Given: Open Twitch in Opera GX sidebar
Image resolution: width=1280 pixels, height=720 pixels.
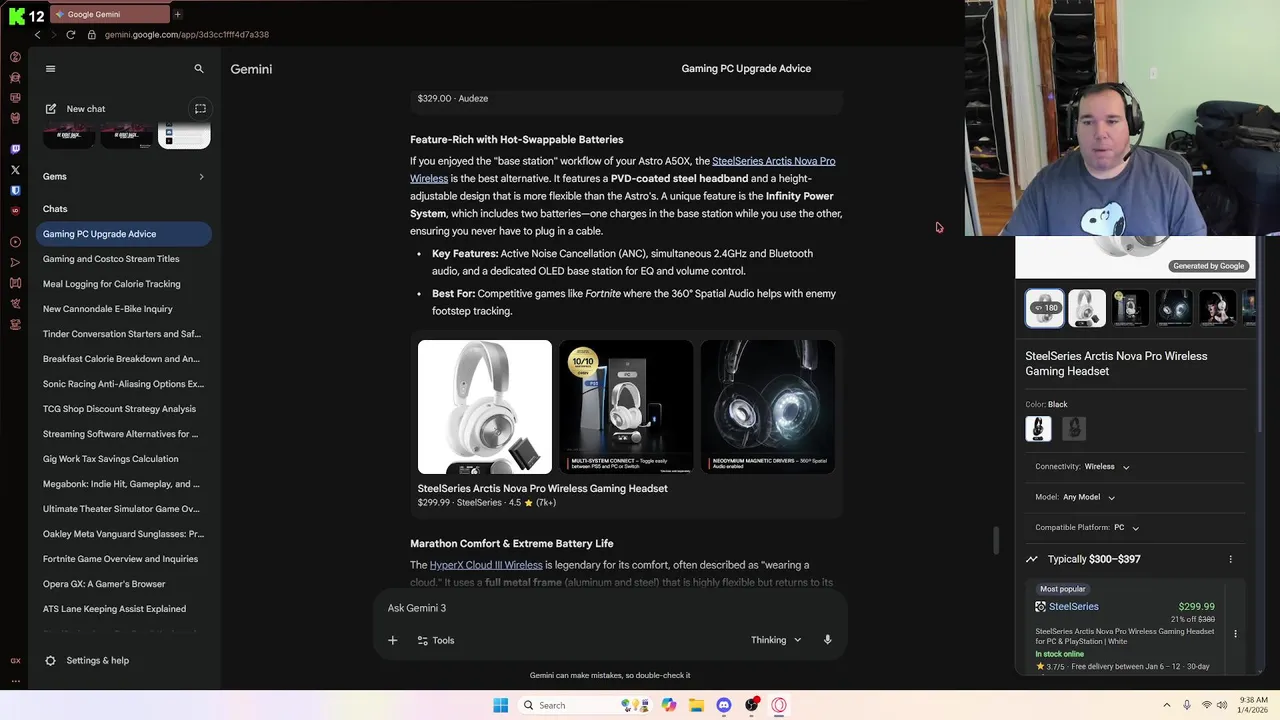Looking at the screenshot, I should (x=15, y=149).
